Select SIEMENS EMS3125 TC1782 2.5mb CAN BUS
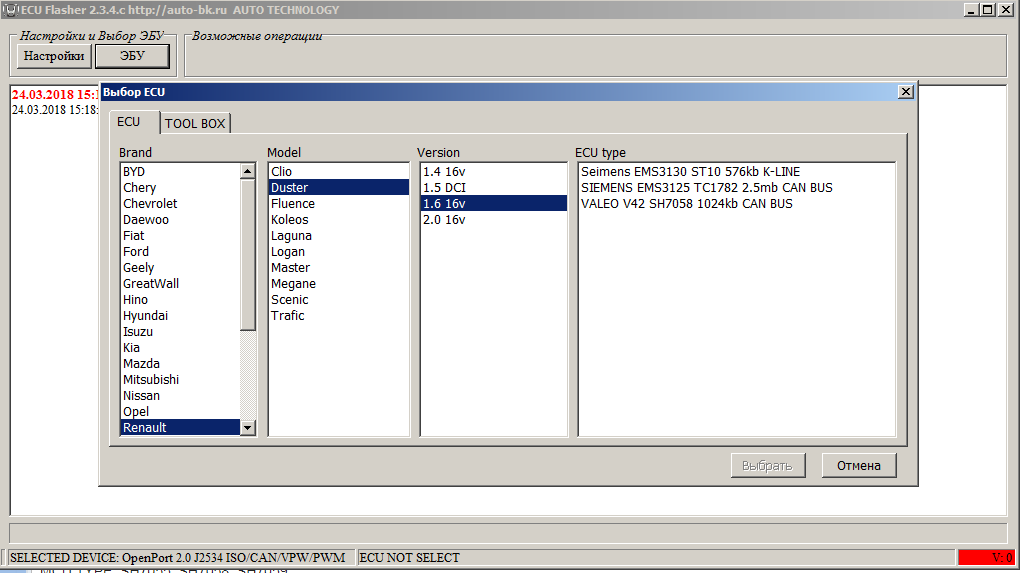The image size is (1020, 573). point(736,188)
